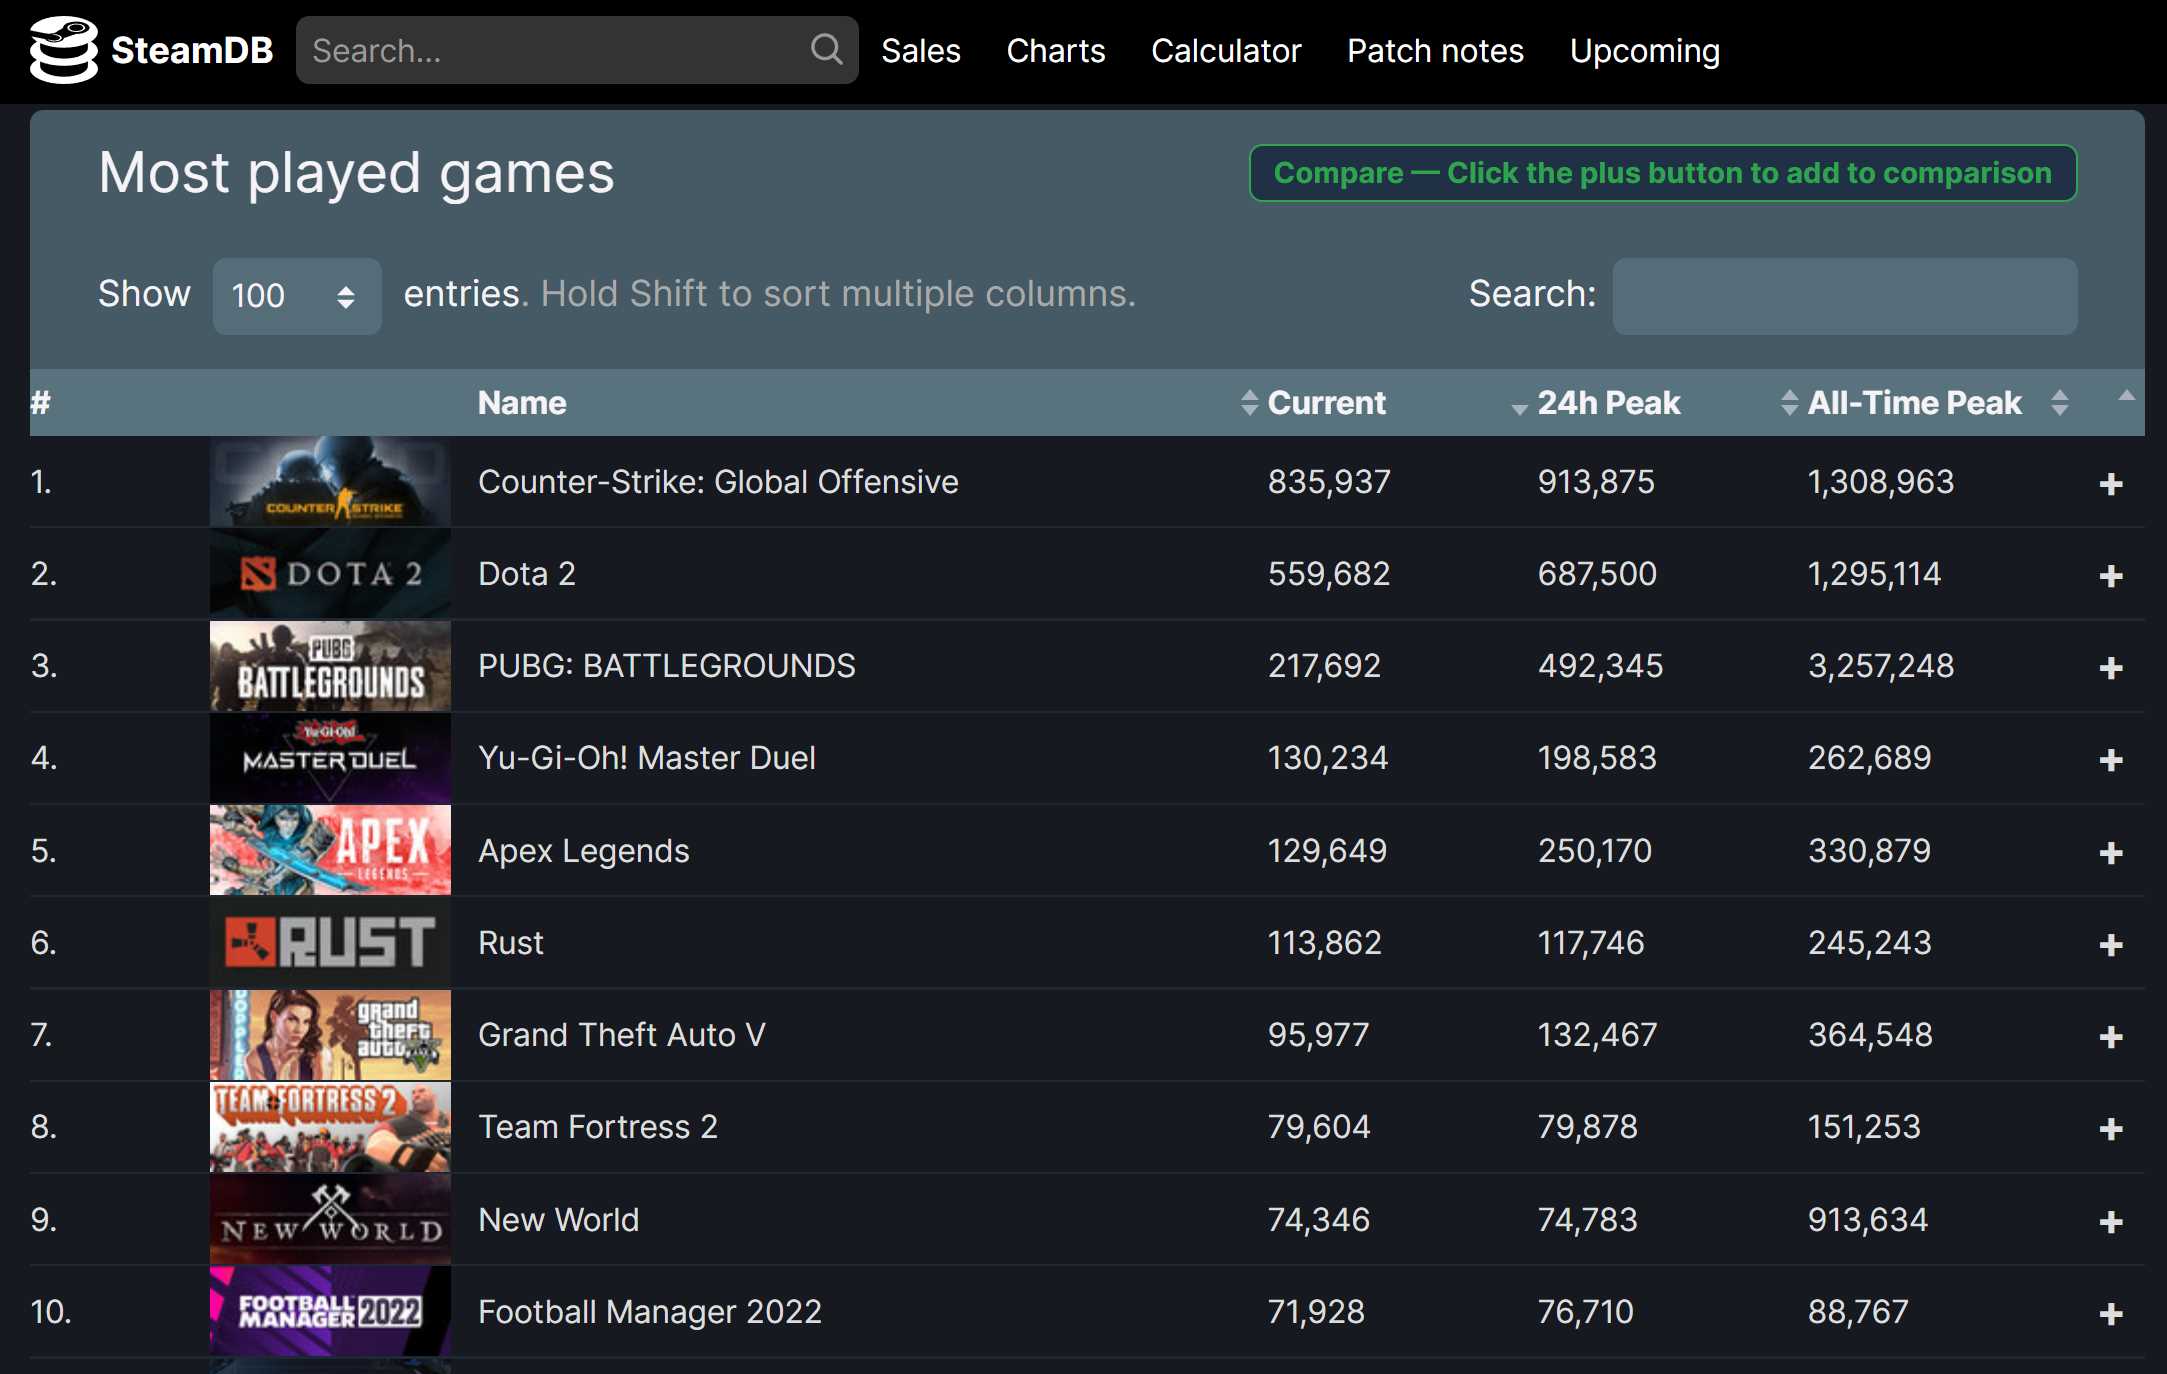Click the SteamDB home title

(192, 50)
